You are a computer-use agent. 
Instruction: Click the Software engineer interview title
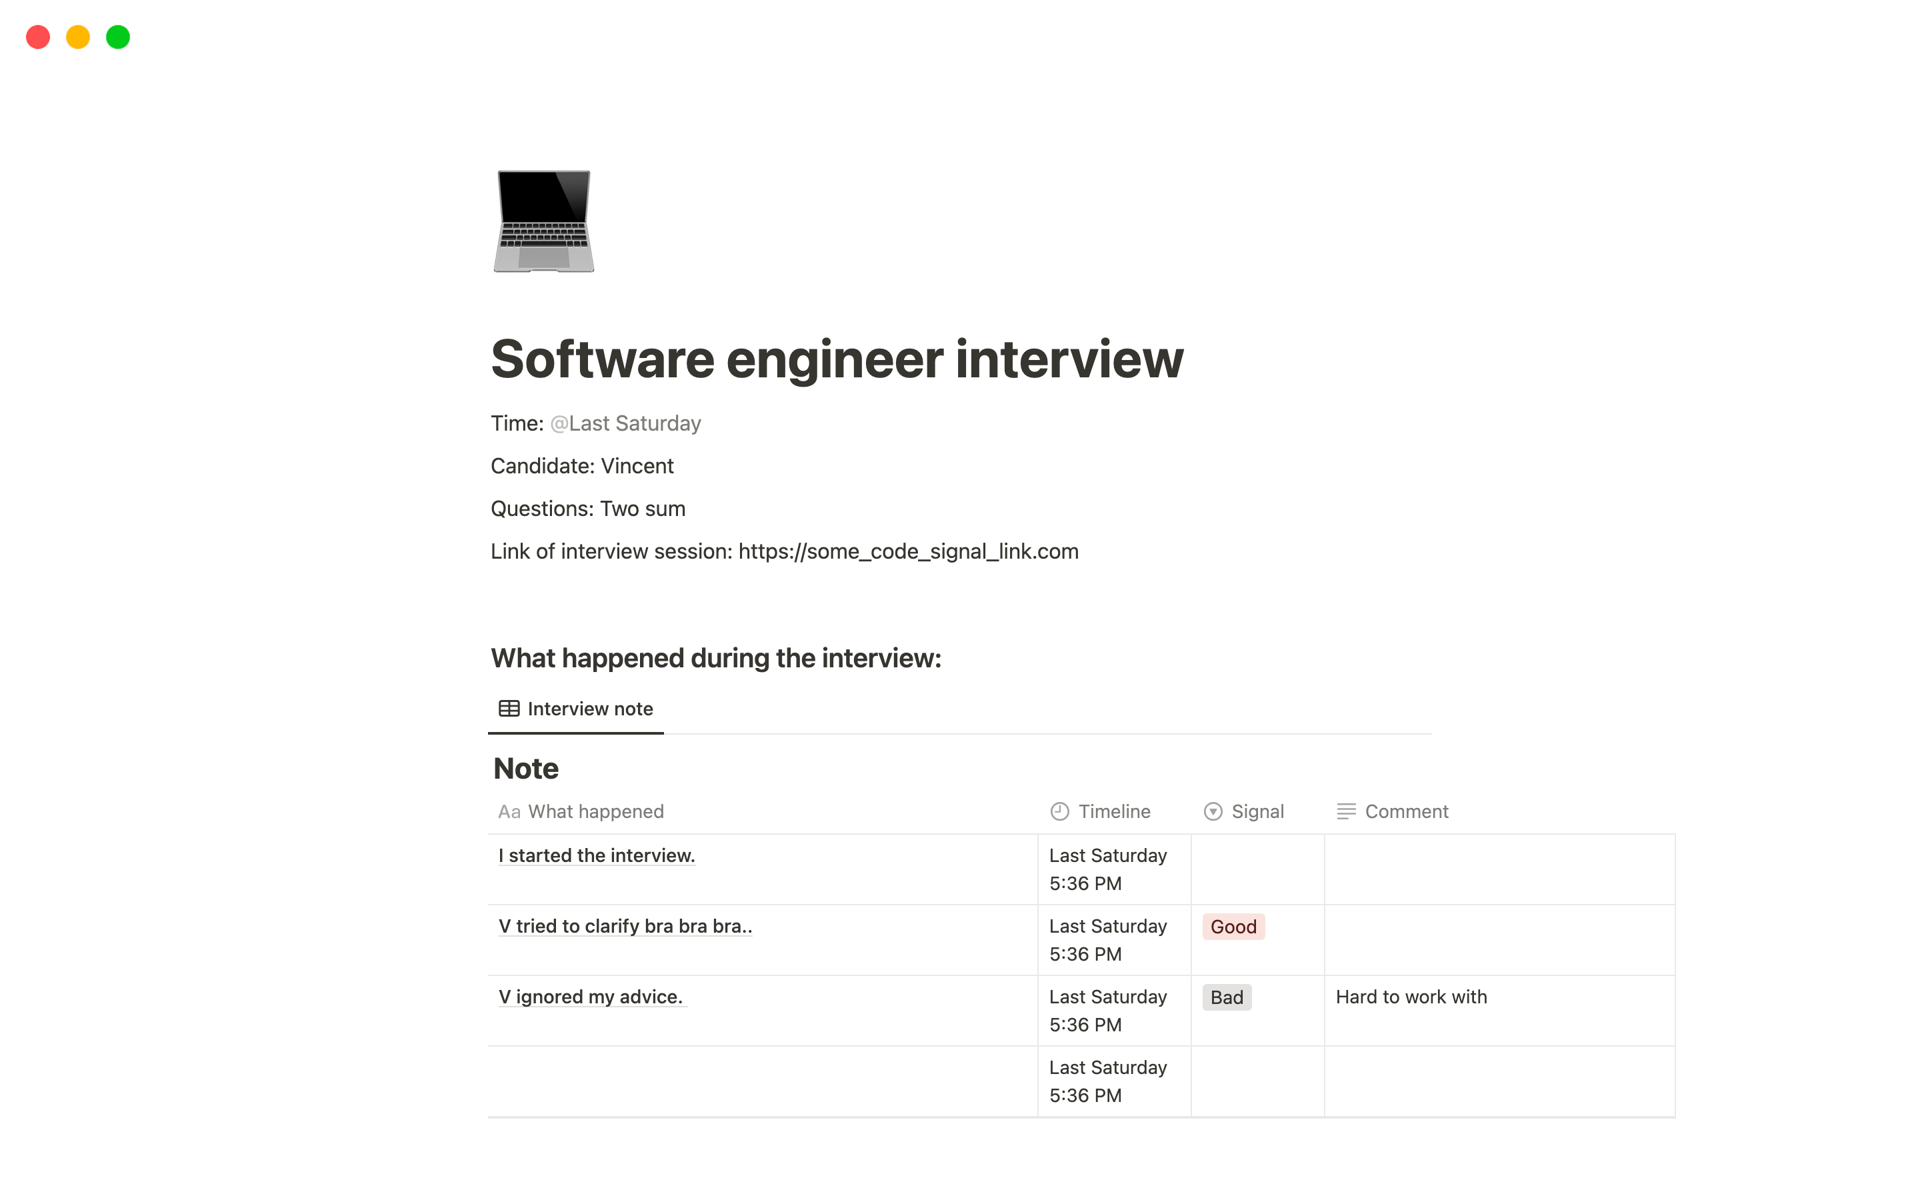(837, 359)
